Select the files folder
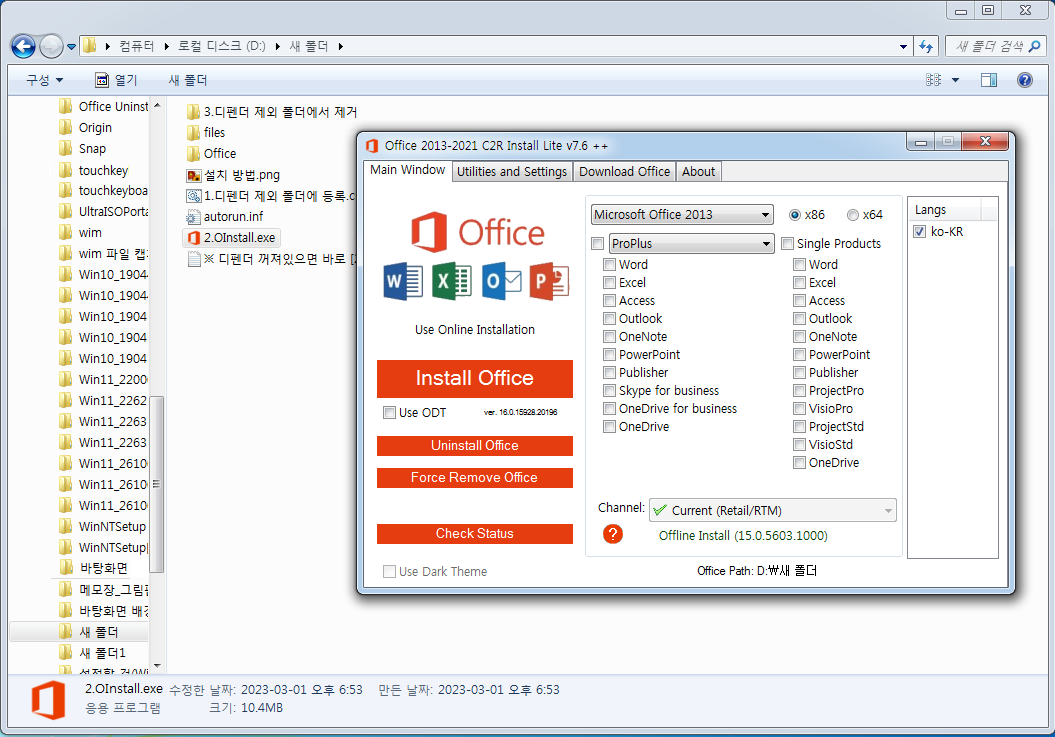Screen dimensions: 1055x737 click(206, 133)
